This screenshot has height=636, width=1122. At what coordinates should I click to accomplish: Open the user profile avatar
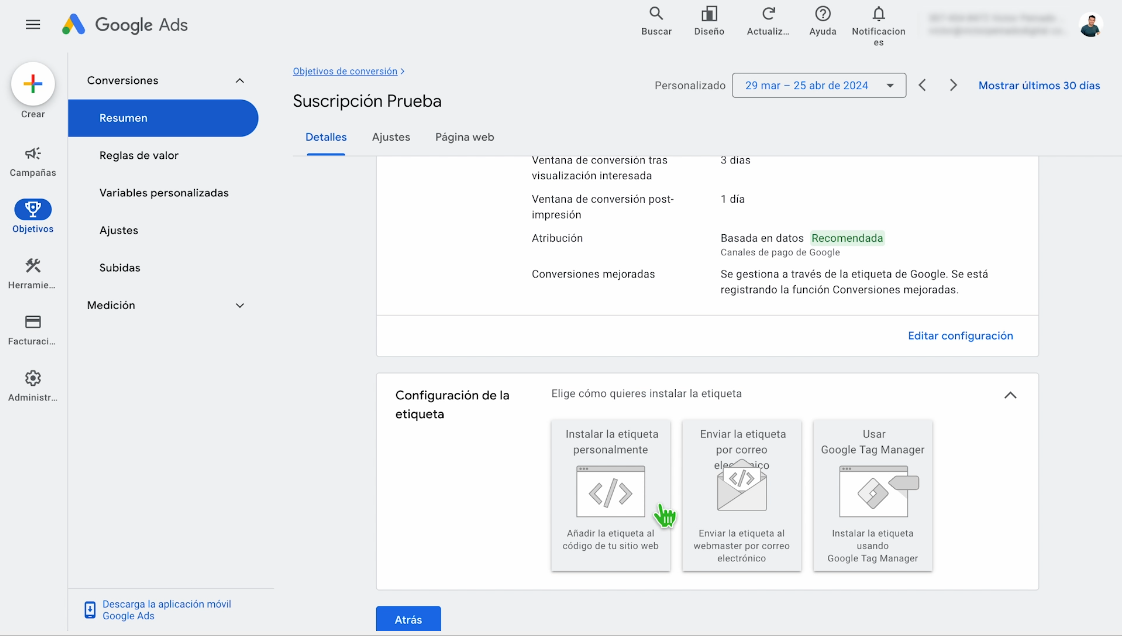1091,26
